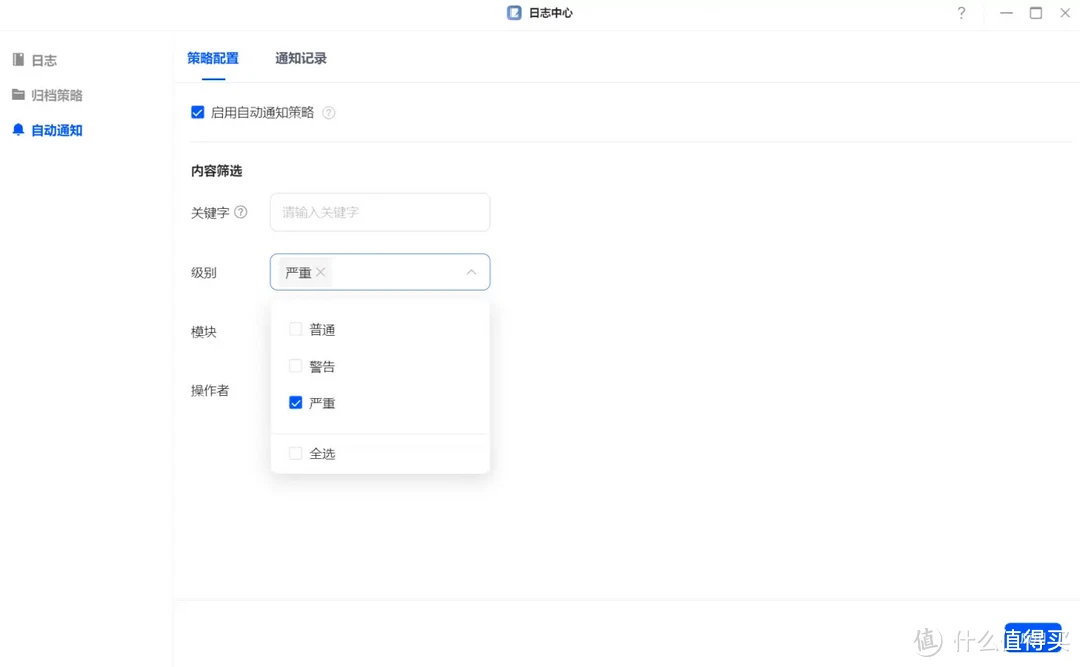The height and width of the screenshot is (667, 1080).
Task: Check the 警告 level checkbox
Action: click(295, 365)
